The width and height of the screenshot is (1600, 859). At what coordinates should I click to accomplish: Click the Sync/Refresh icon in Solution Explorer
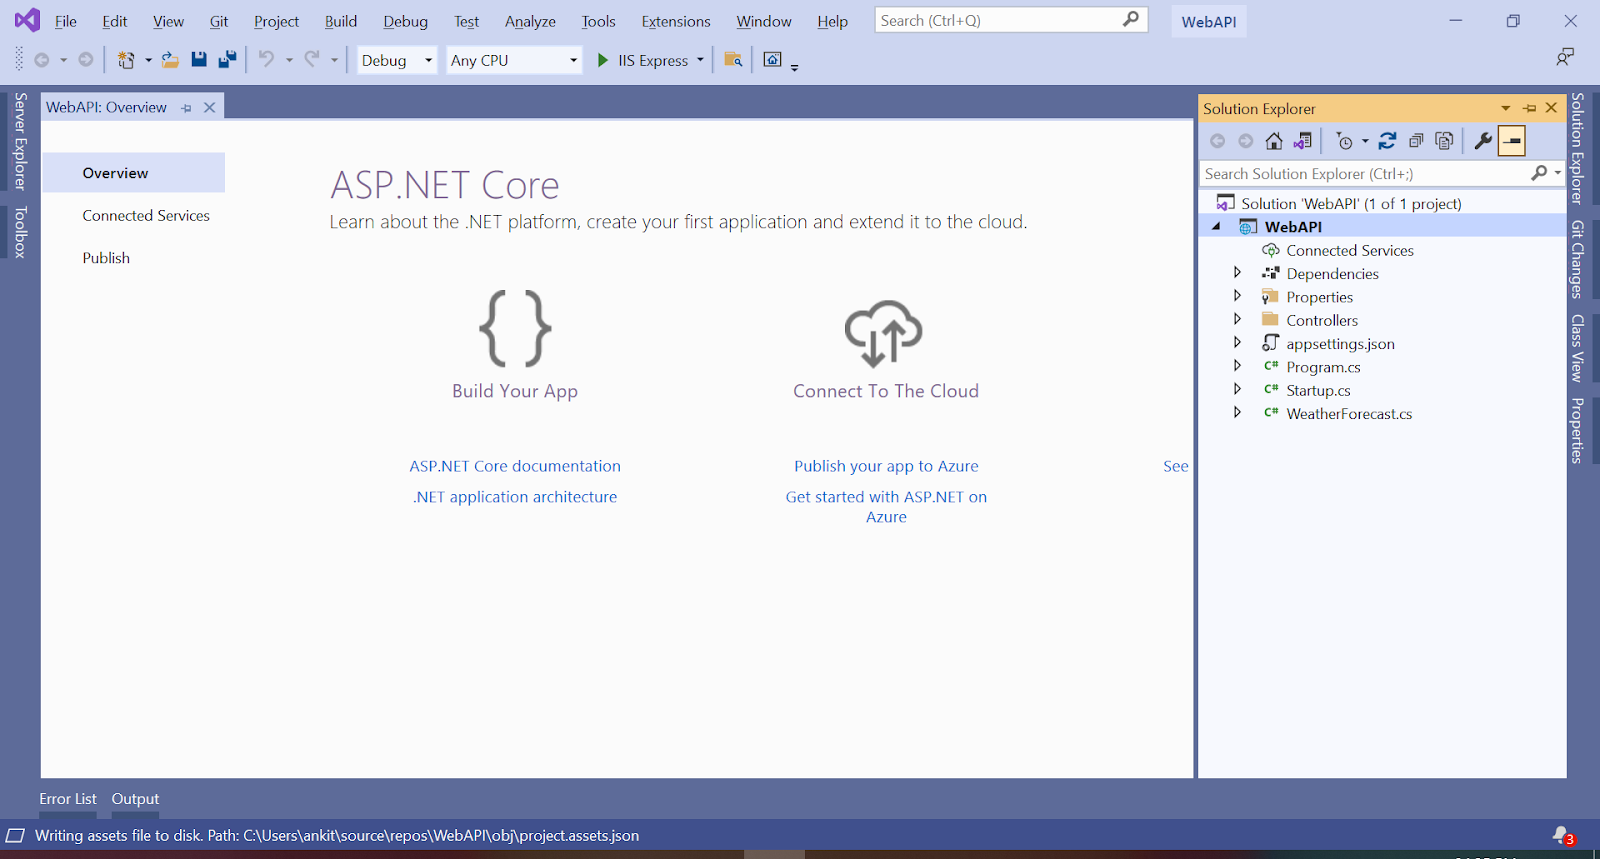(1388, 141)
